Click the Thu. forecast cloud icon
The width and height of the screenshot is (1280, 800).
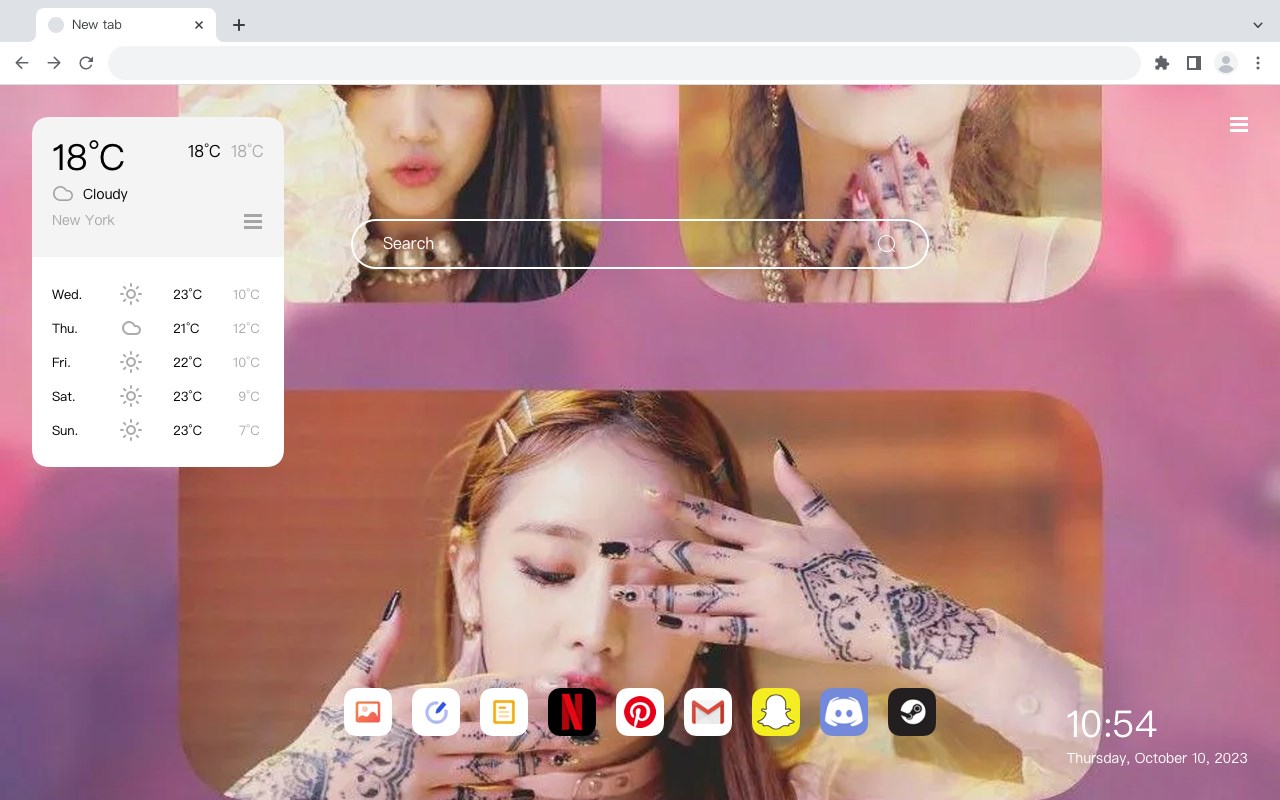pyautogui.click(x=131, y=328)
